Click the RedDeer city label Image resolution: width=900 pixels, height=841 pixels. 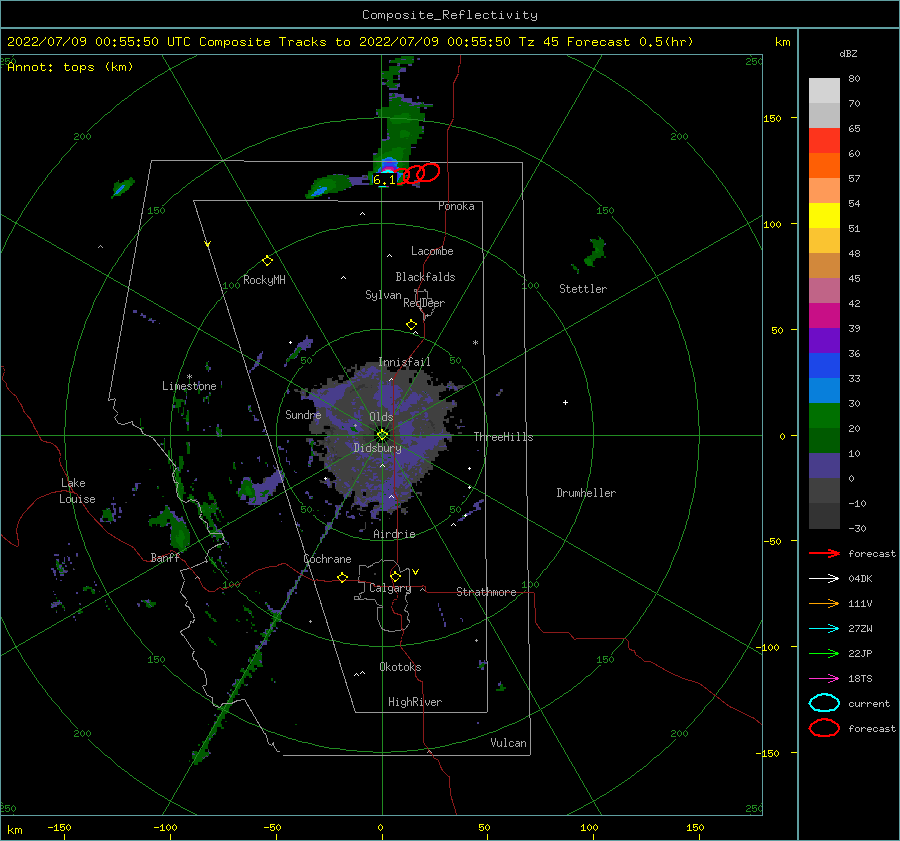424,303
